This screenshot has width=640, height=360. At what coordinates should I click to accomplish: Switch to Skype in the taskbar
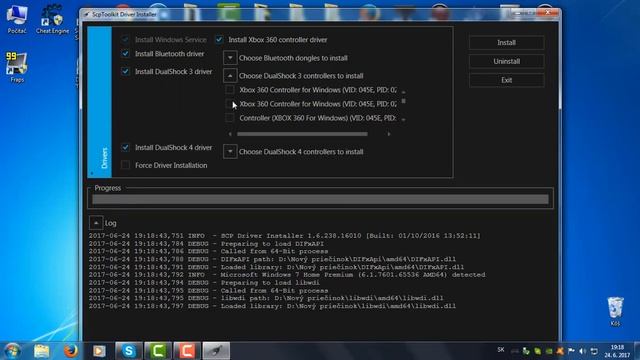point(129,351)
